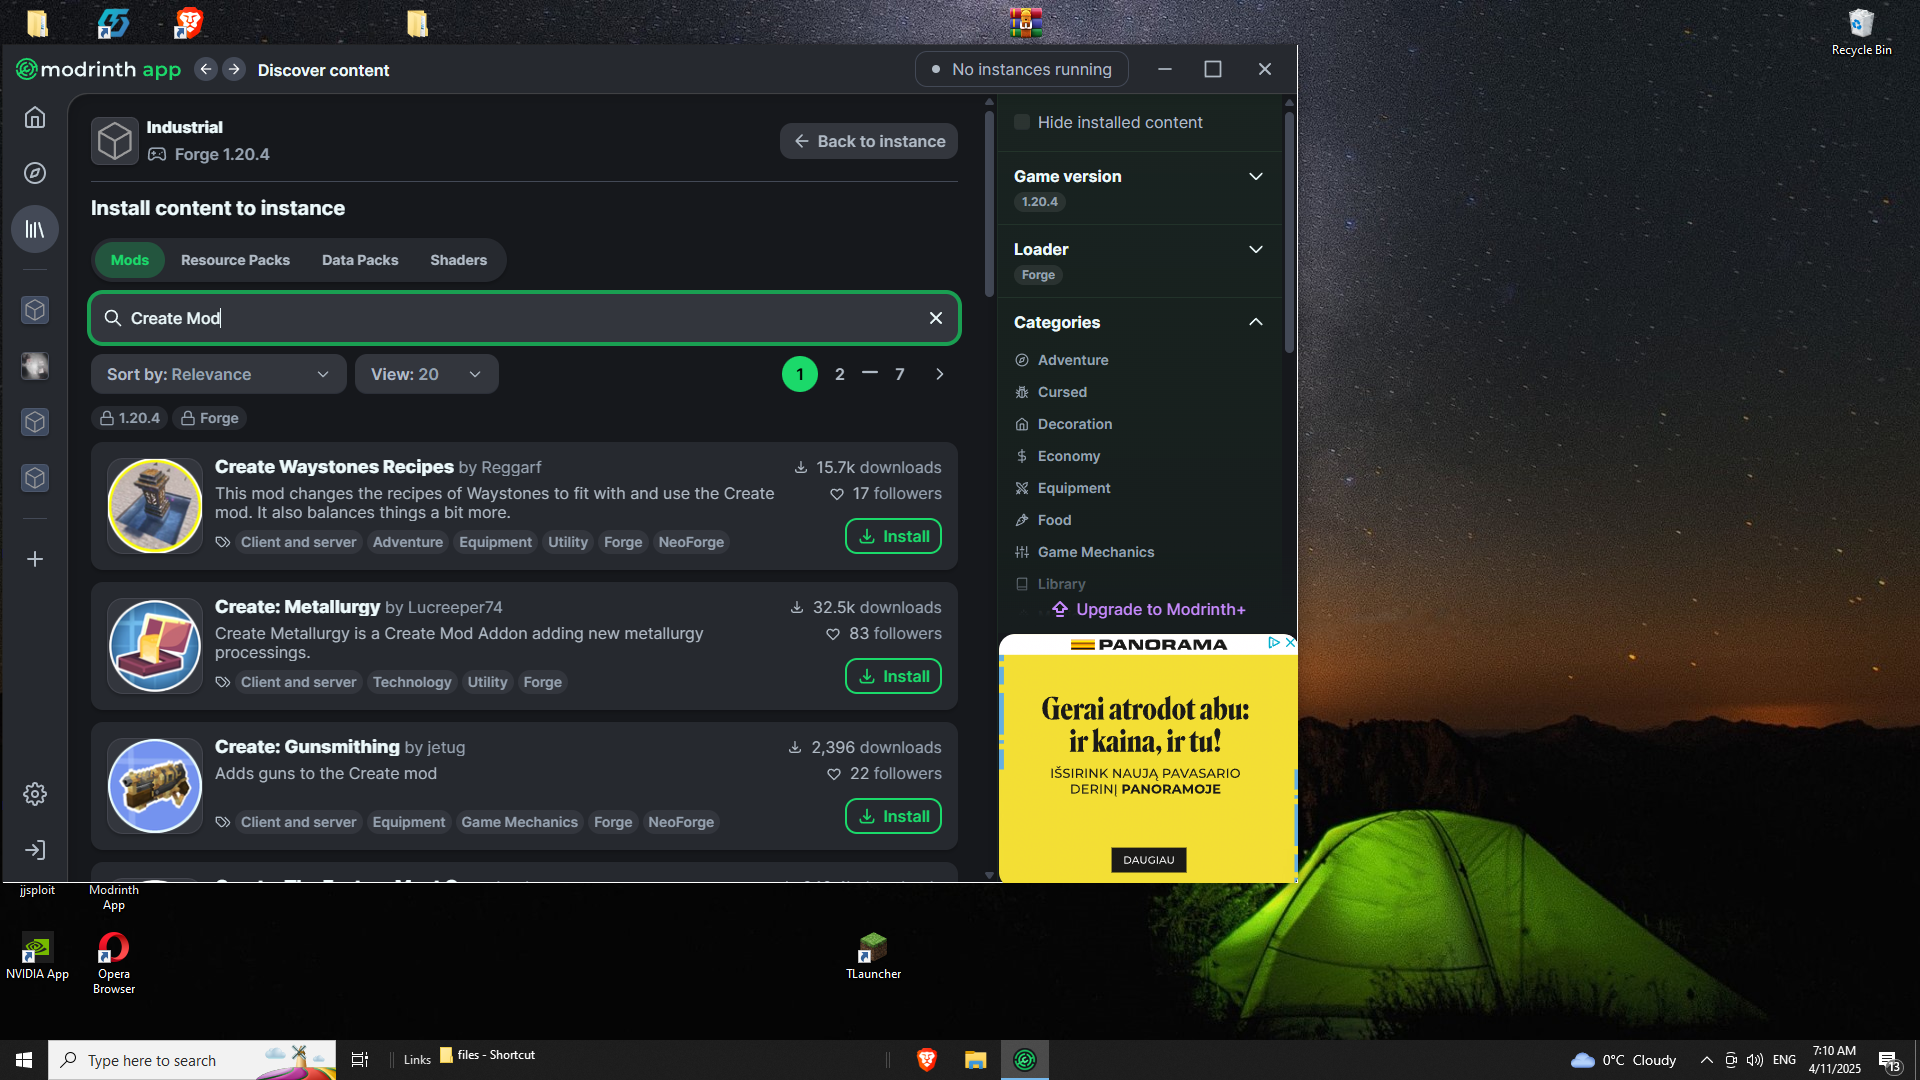This screenshot has width=1920, height=1080.
Task: Click the plus icon to create instance
Action: point(35,559)
